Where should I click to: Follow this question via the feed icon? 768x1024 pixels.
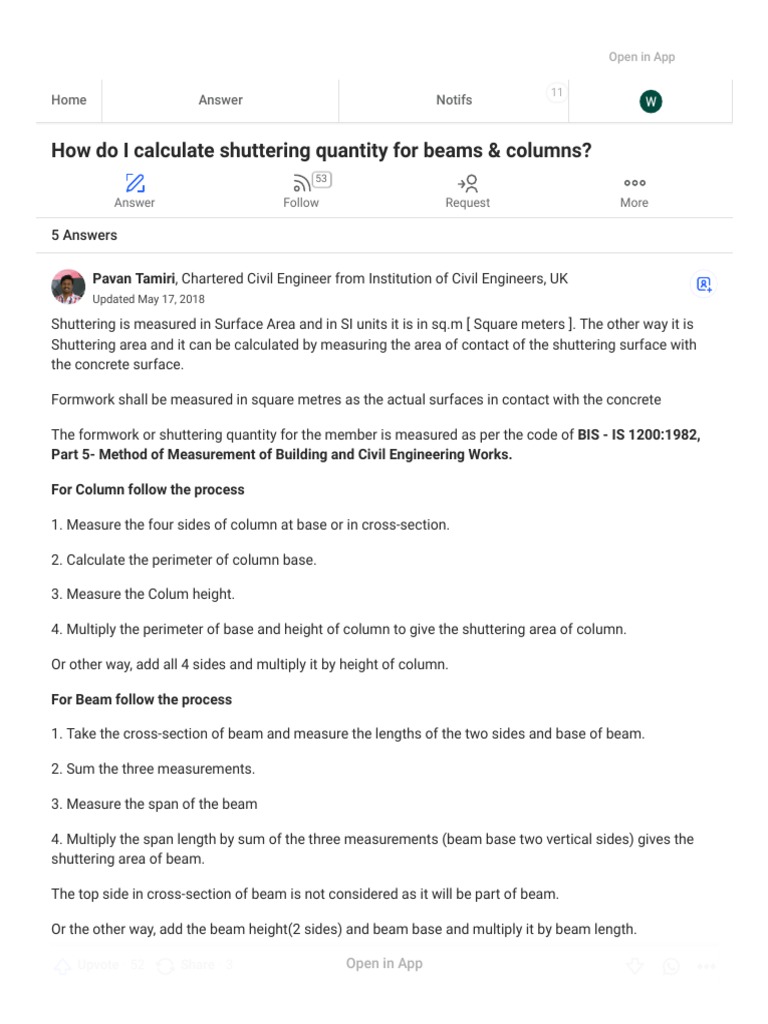[x=301, y=183]
